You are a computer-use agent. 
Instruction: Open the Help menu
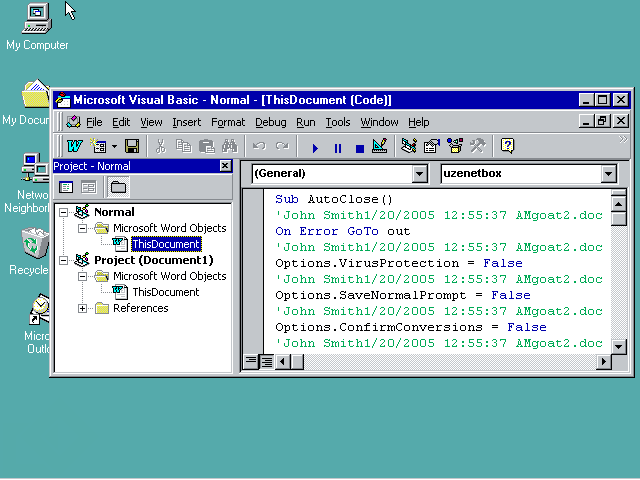418,122
